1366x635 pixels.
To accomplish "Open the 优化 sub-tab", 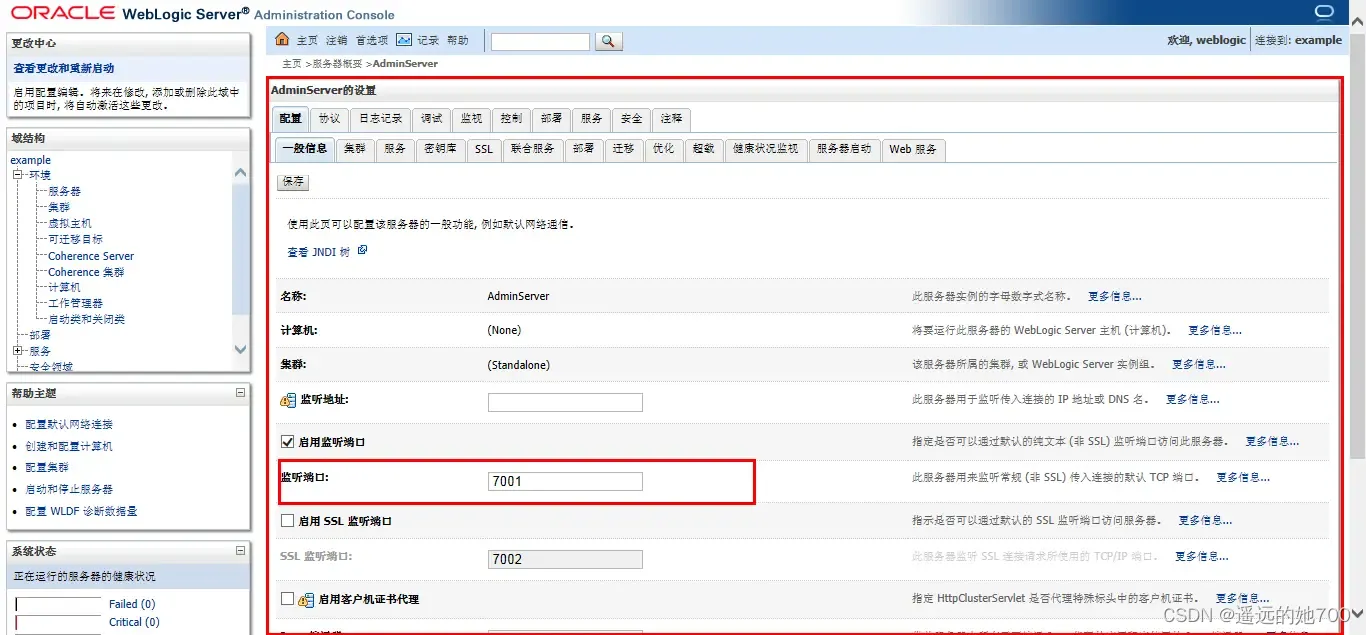I will pyautogui.click(x=663, y=149).
